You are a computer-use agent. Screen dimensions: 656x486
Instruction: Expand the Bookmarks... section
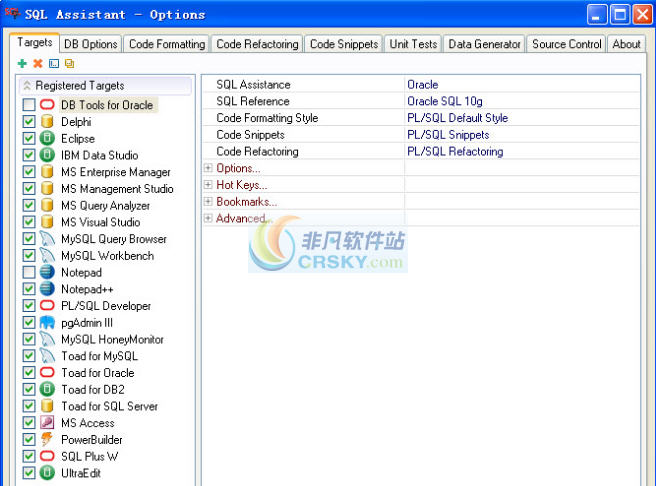click(x=208, y=201)
